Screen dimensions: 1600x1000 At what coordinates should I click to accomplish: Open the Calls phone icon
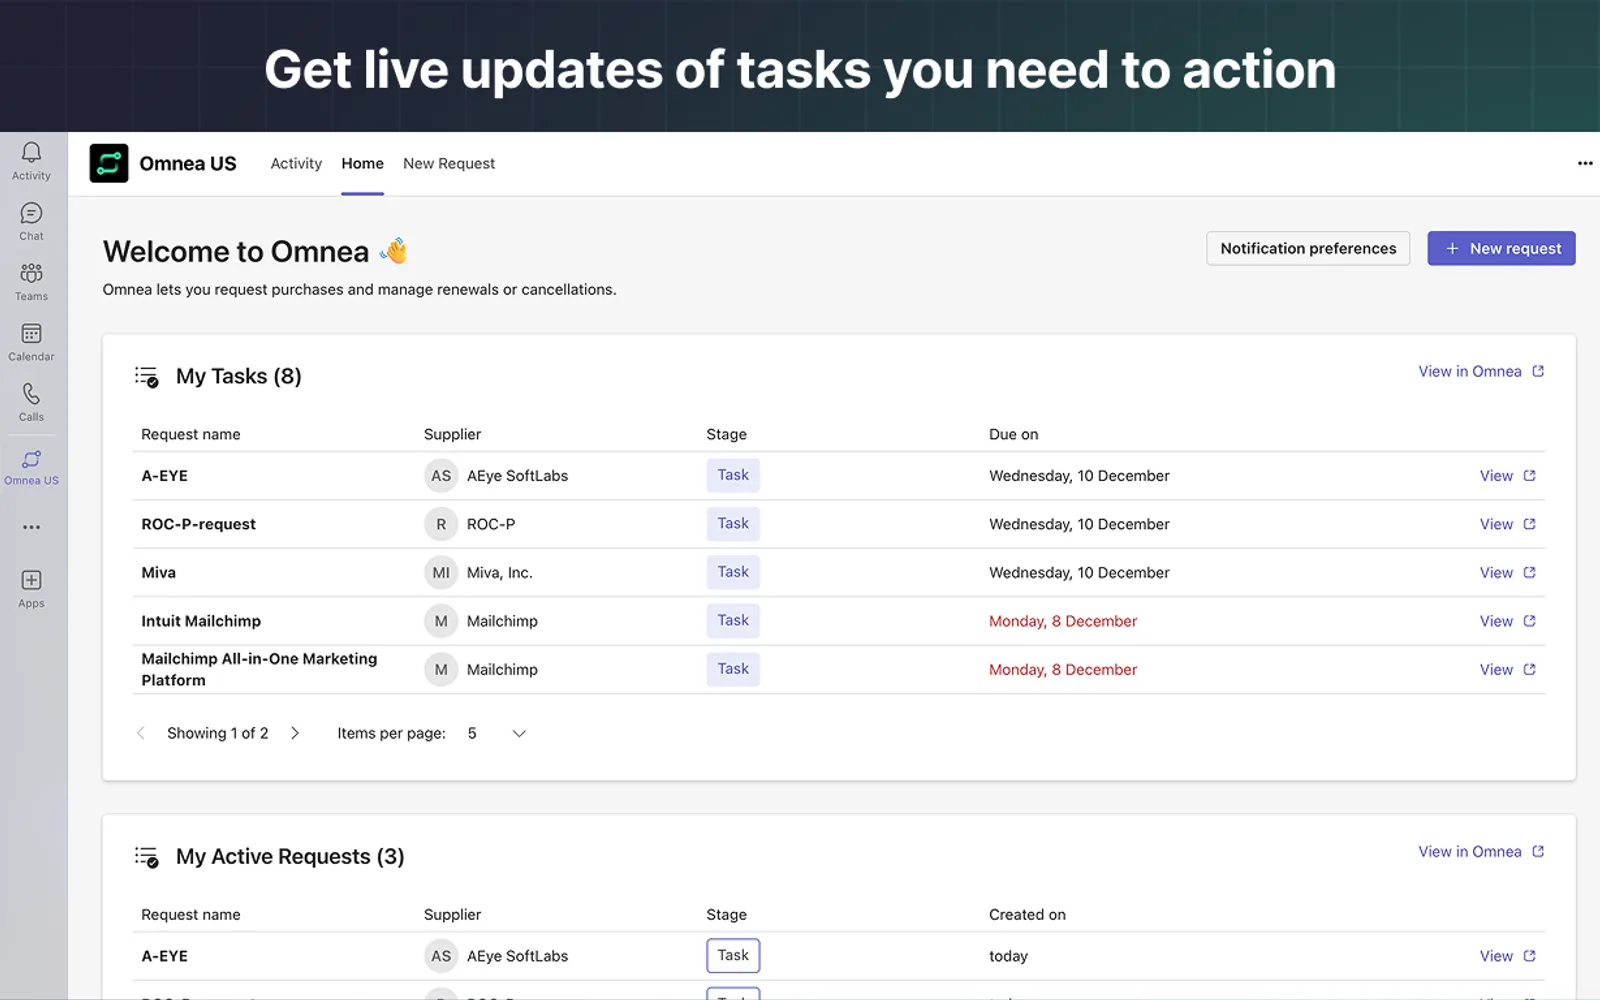31,402
